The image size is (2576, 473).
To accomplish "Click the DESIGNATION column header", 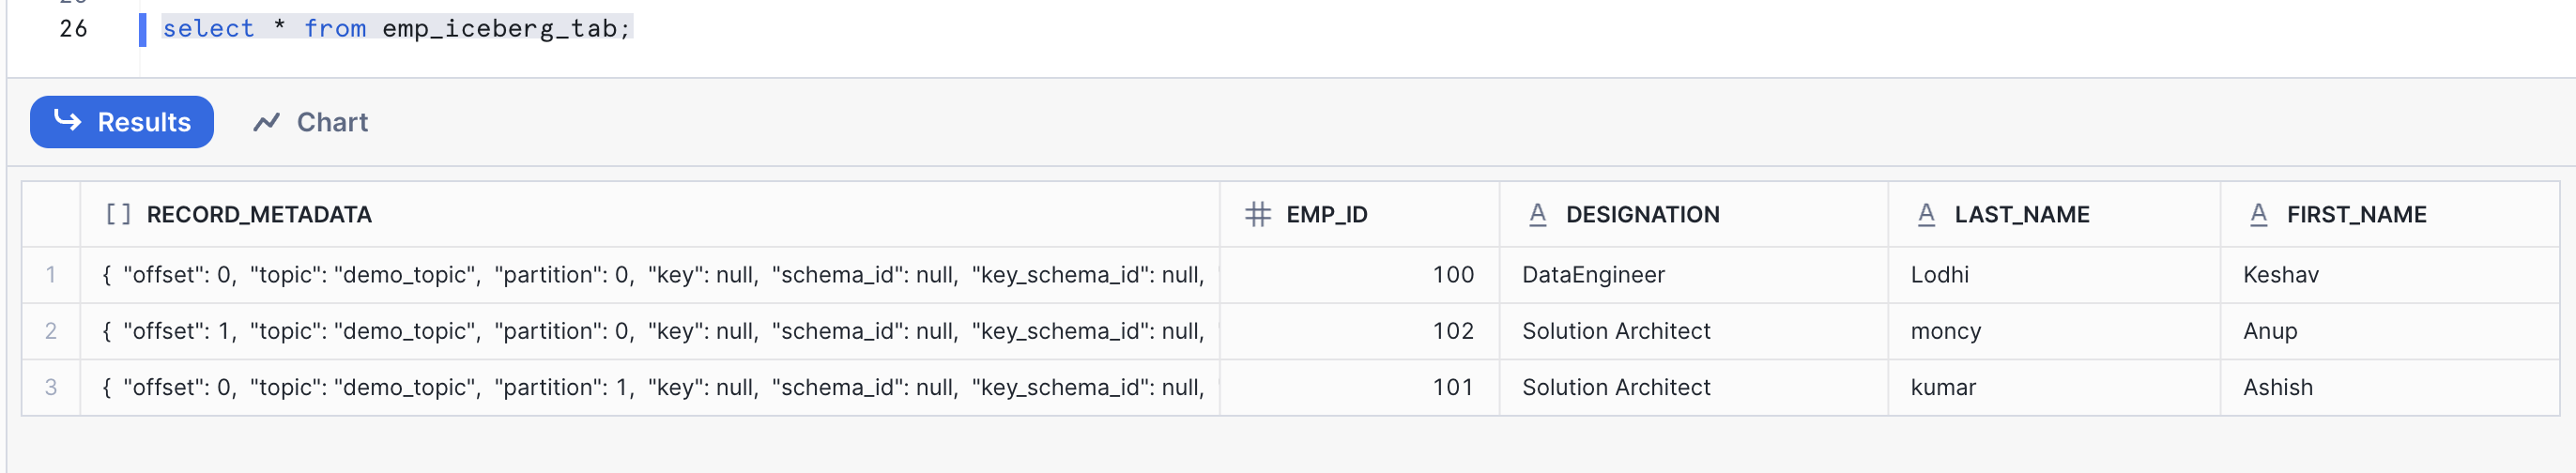I will pyautogui.click(x=1642, y=214).
